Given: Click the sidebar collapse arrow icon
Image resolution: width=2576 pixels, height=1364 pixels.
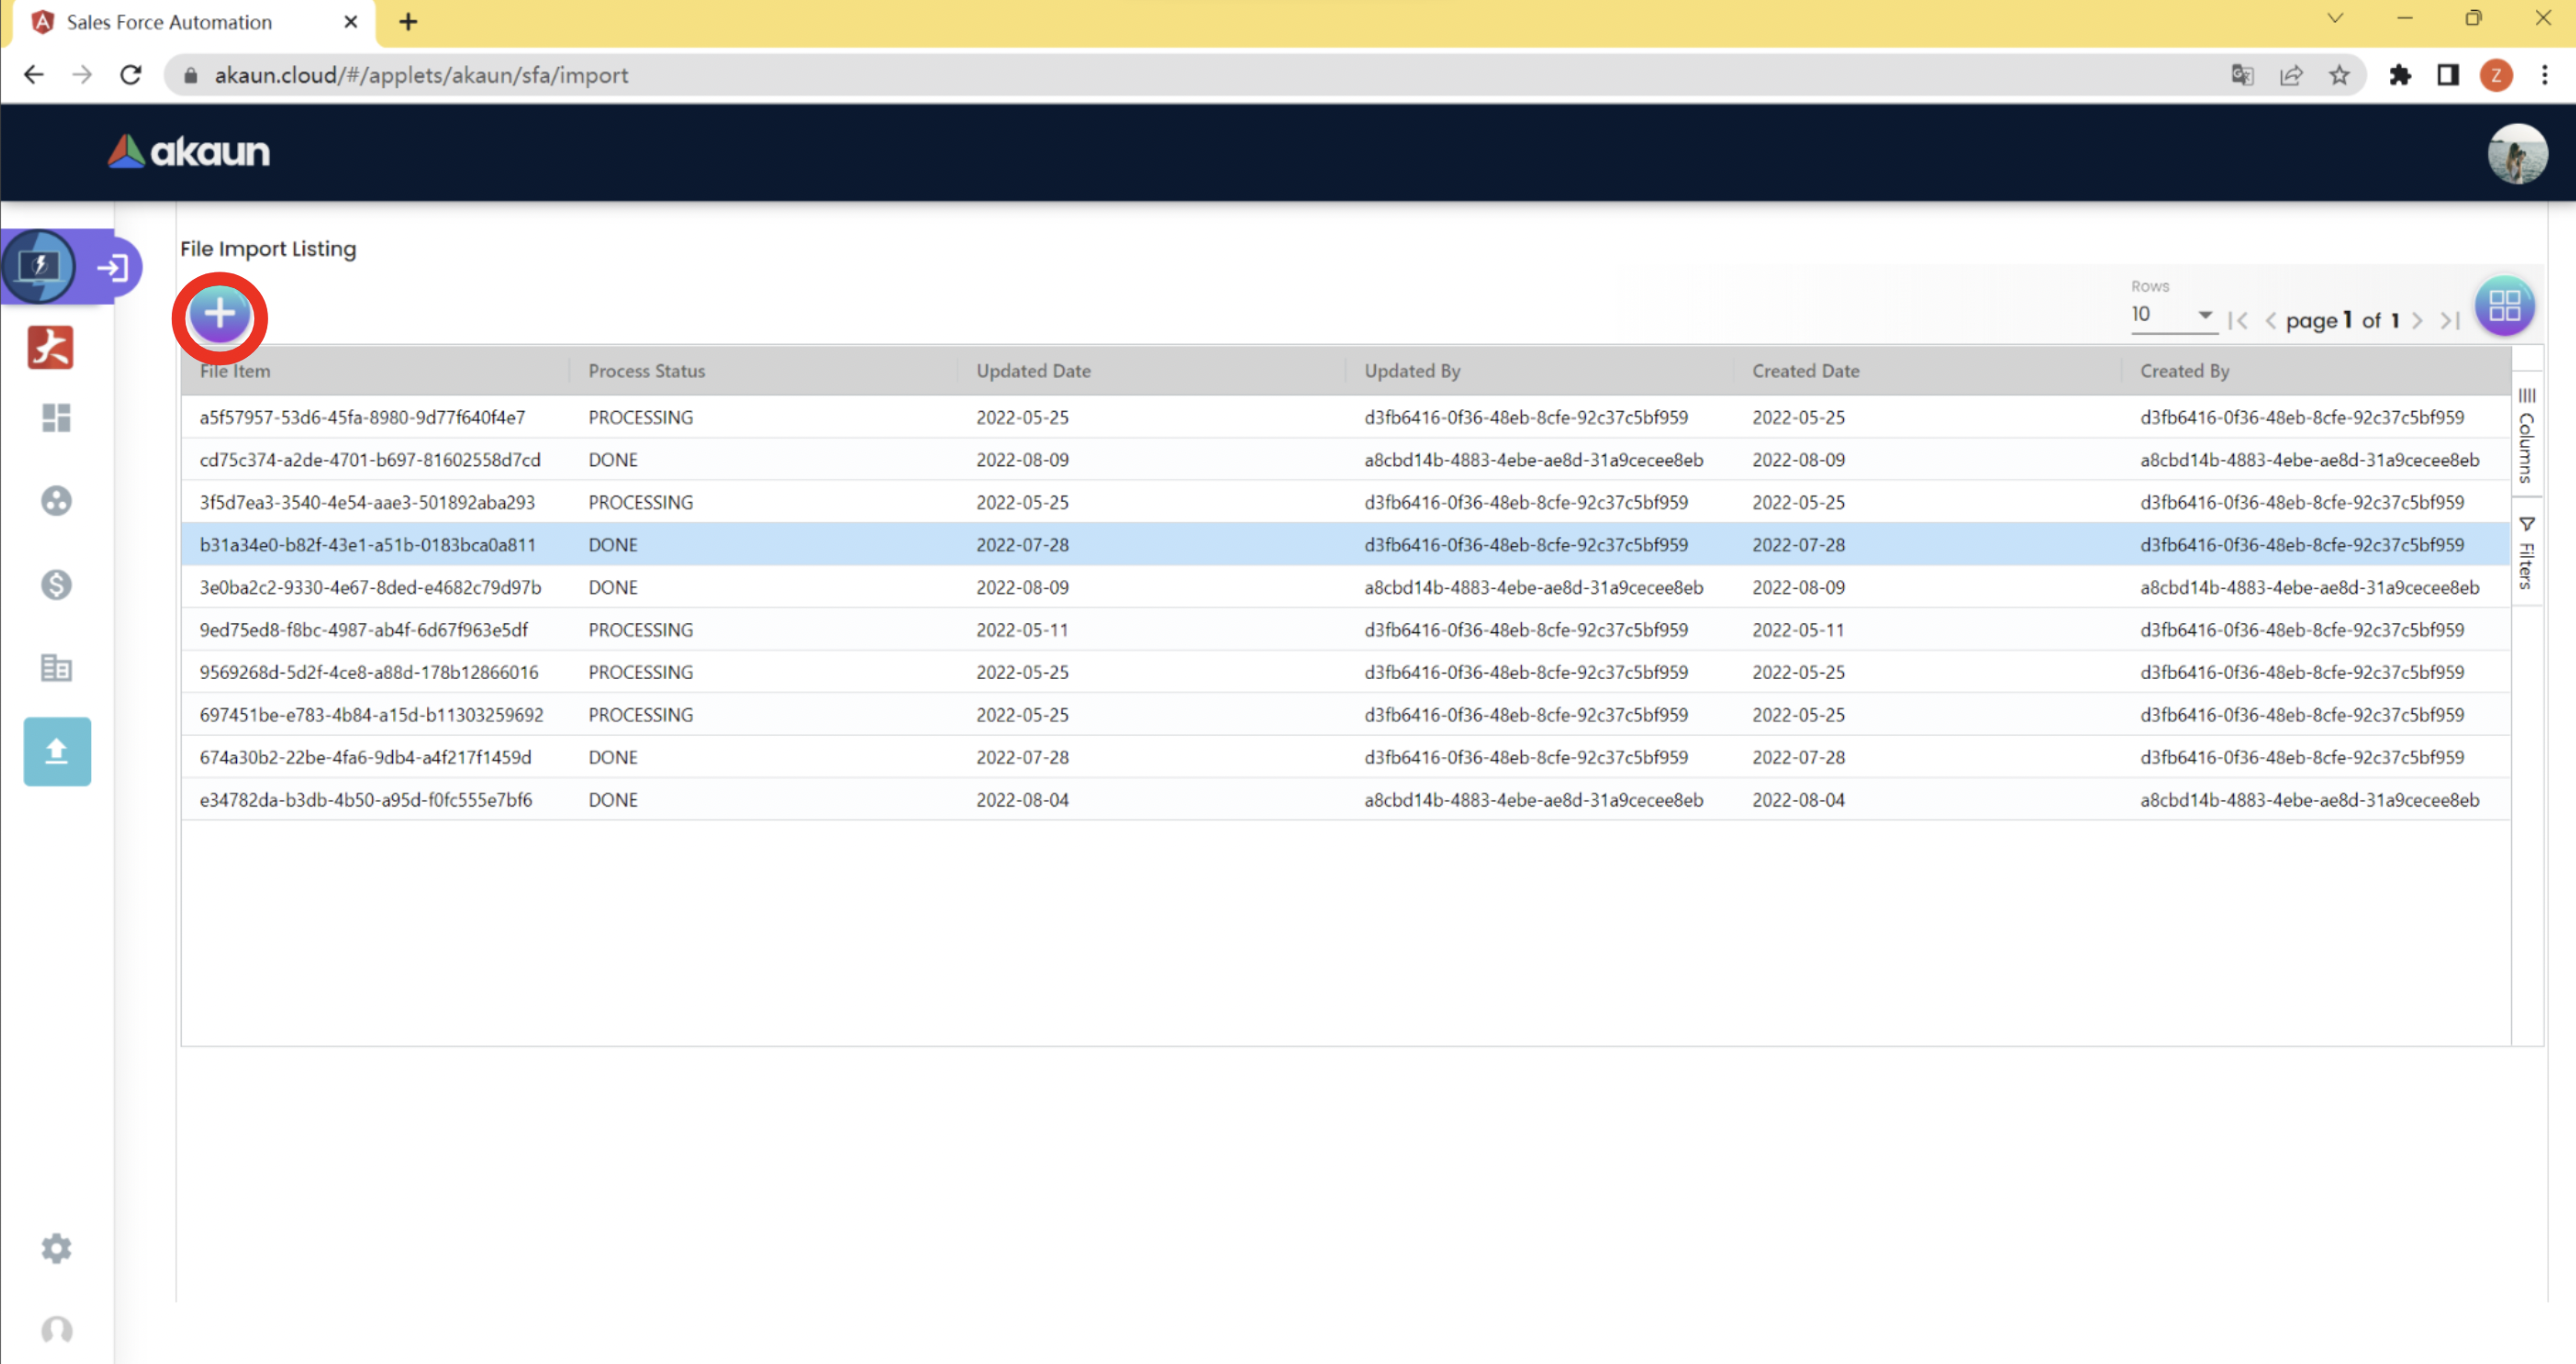Looking at the screenshot, I should point(113,267).
